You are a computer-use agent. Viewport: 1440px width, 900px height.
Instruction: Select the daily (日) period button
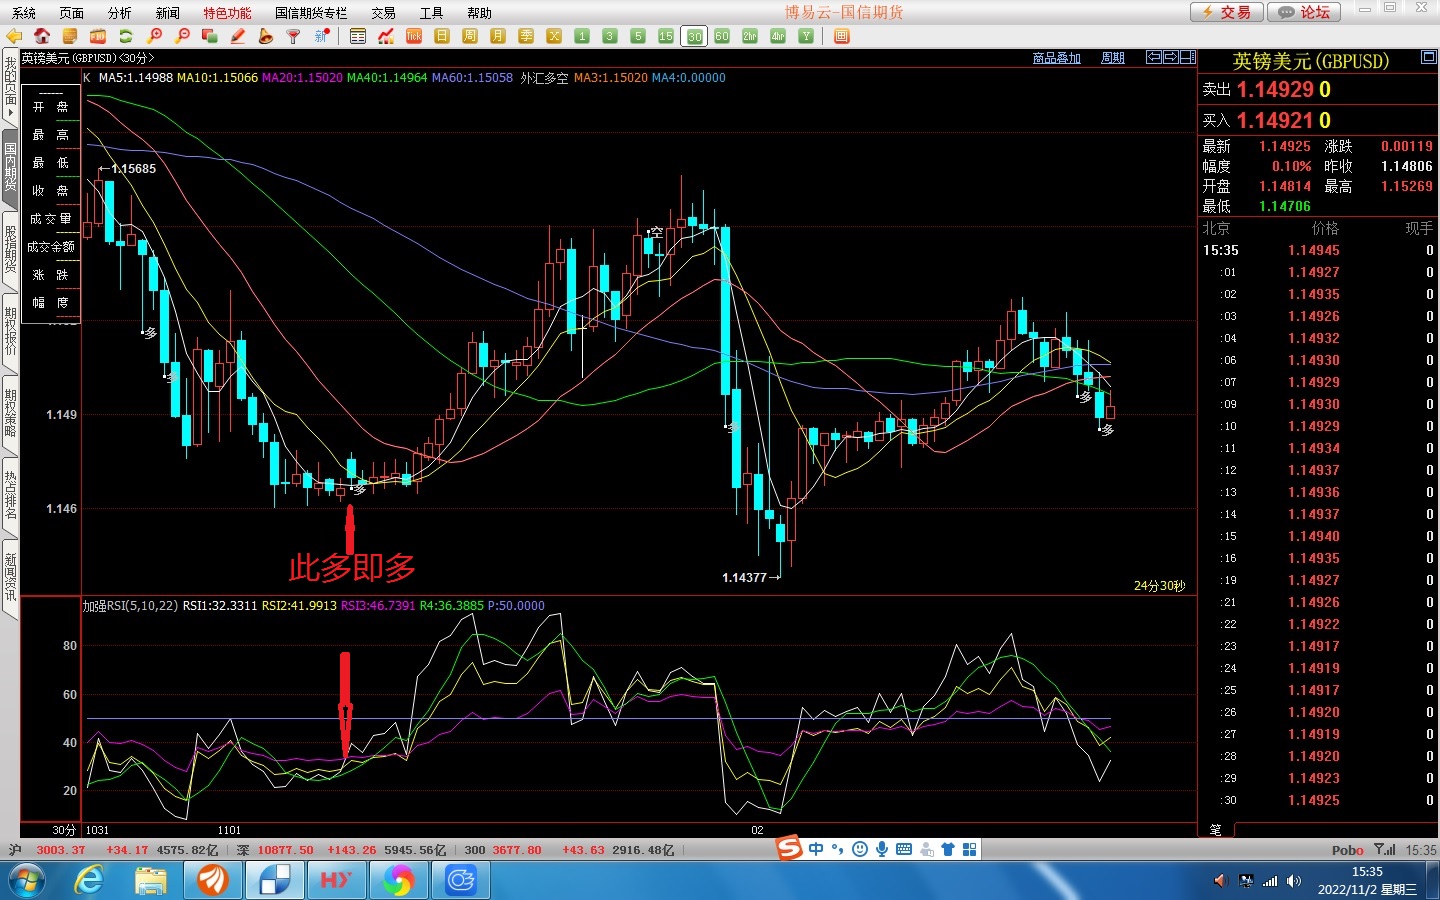click(442, 36)
